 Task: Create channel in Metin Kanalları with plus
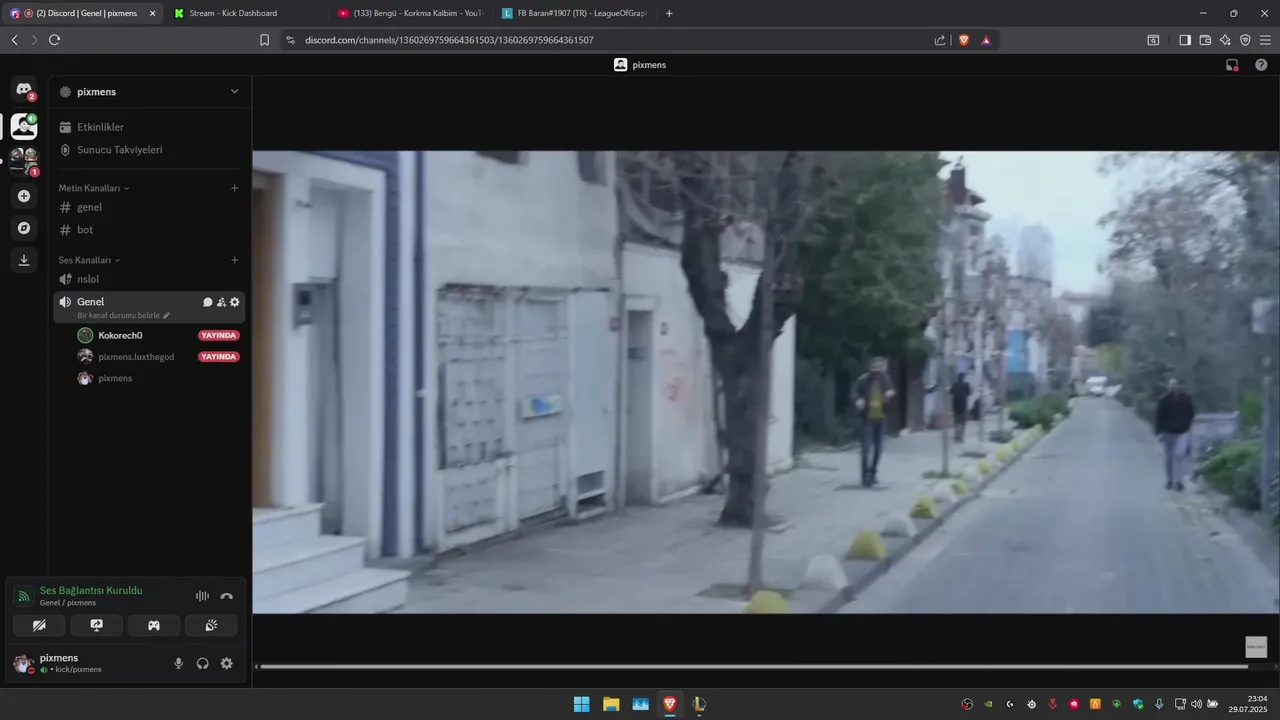(x=234, y=188)
